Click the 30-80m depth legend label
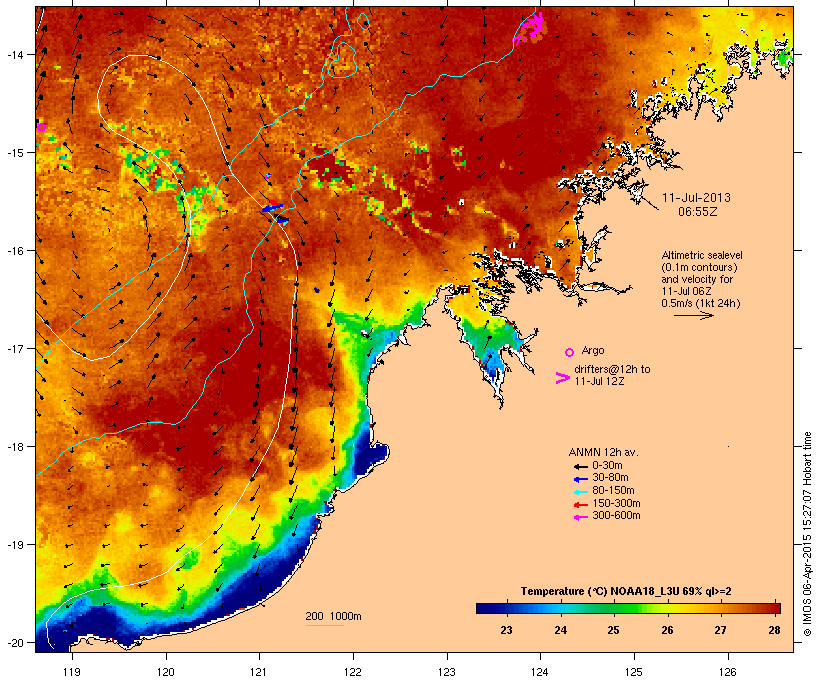This screenshot has height=680, width=820. 610,478
